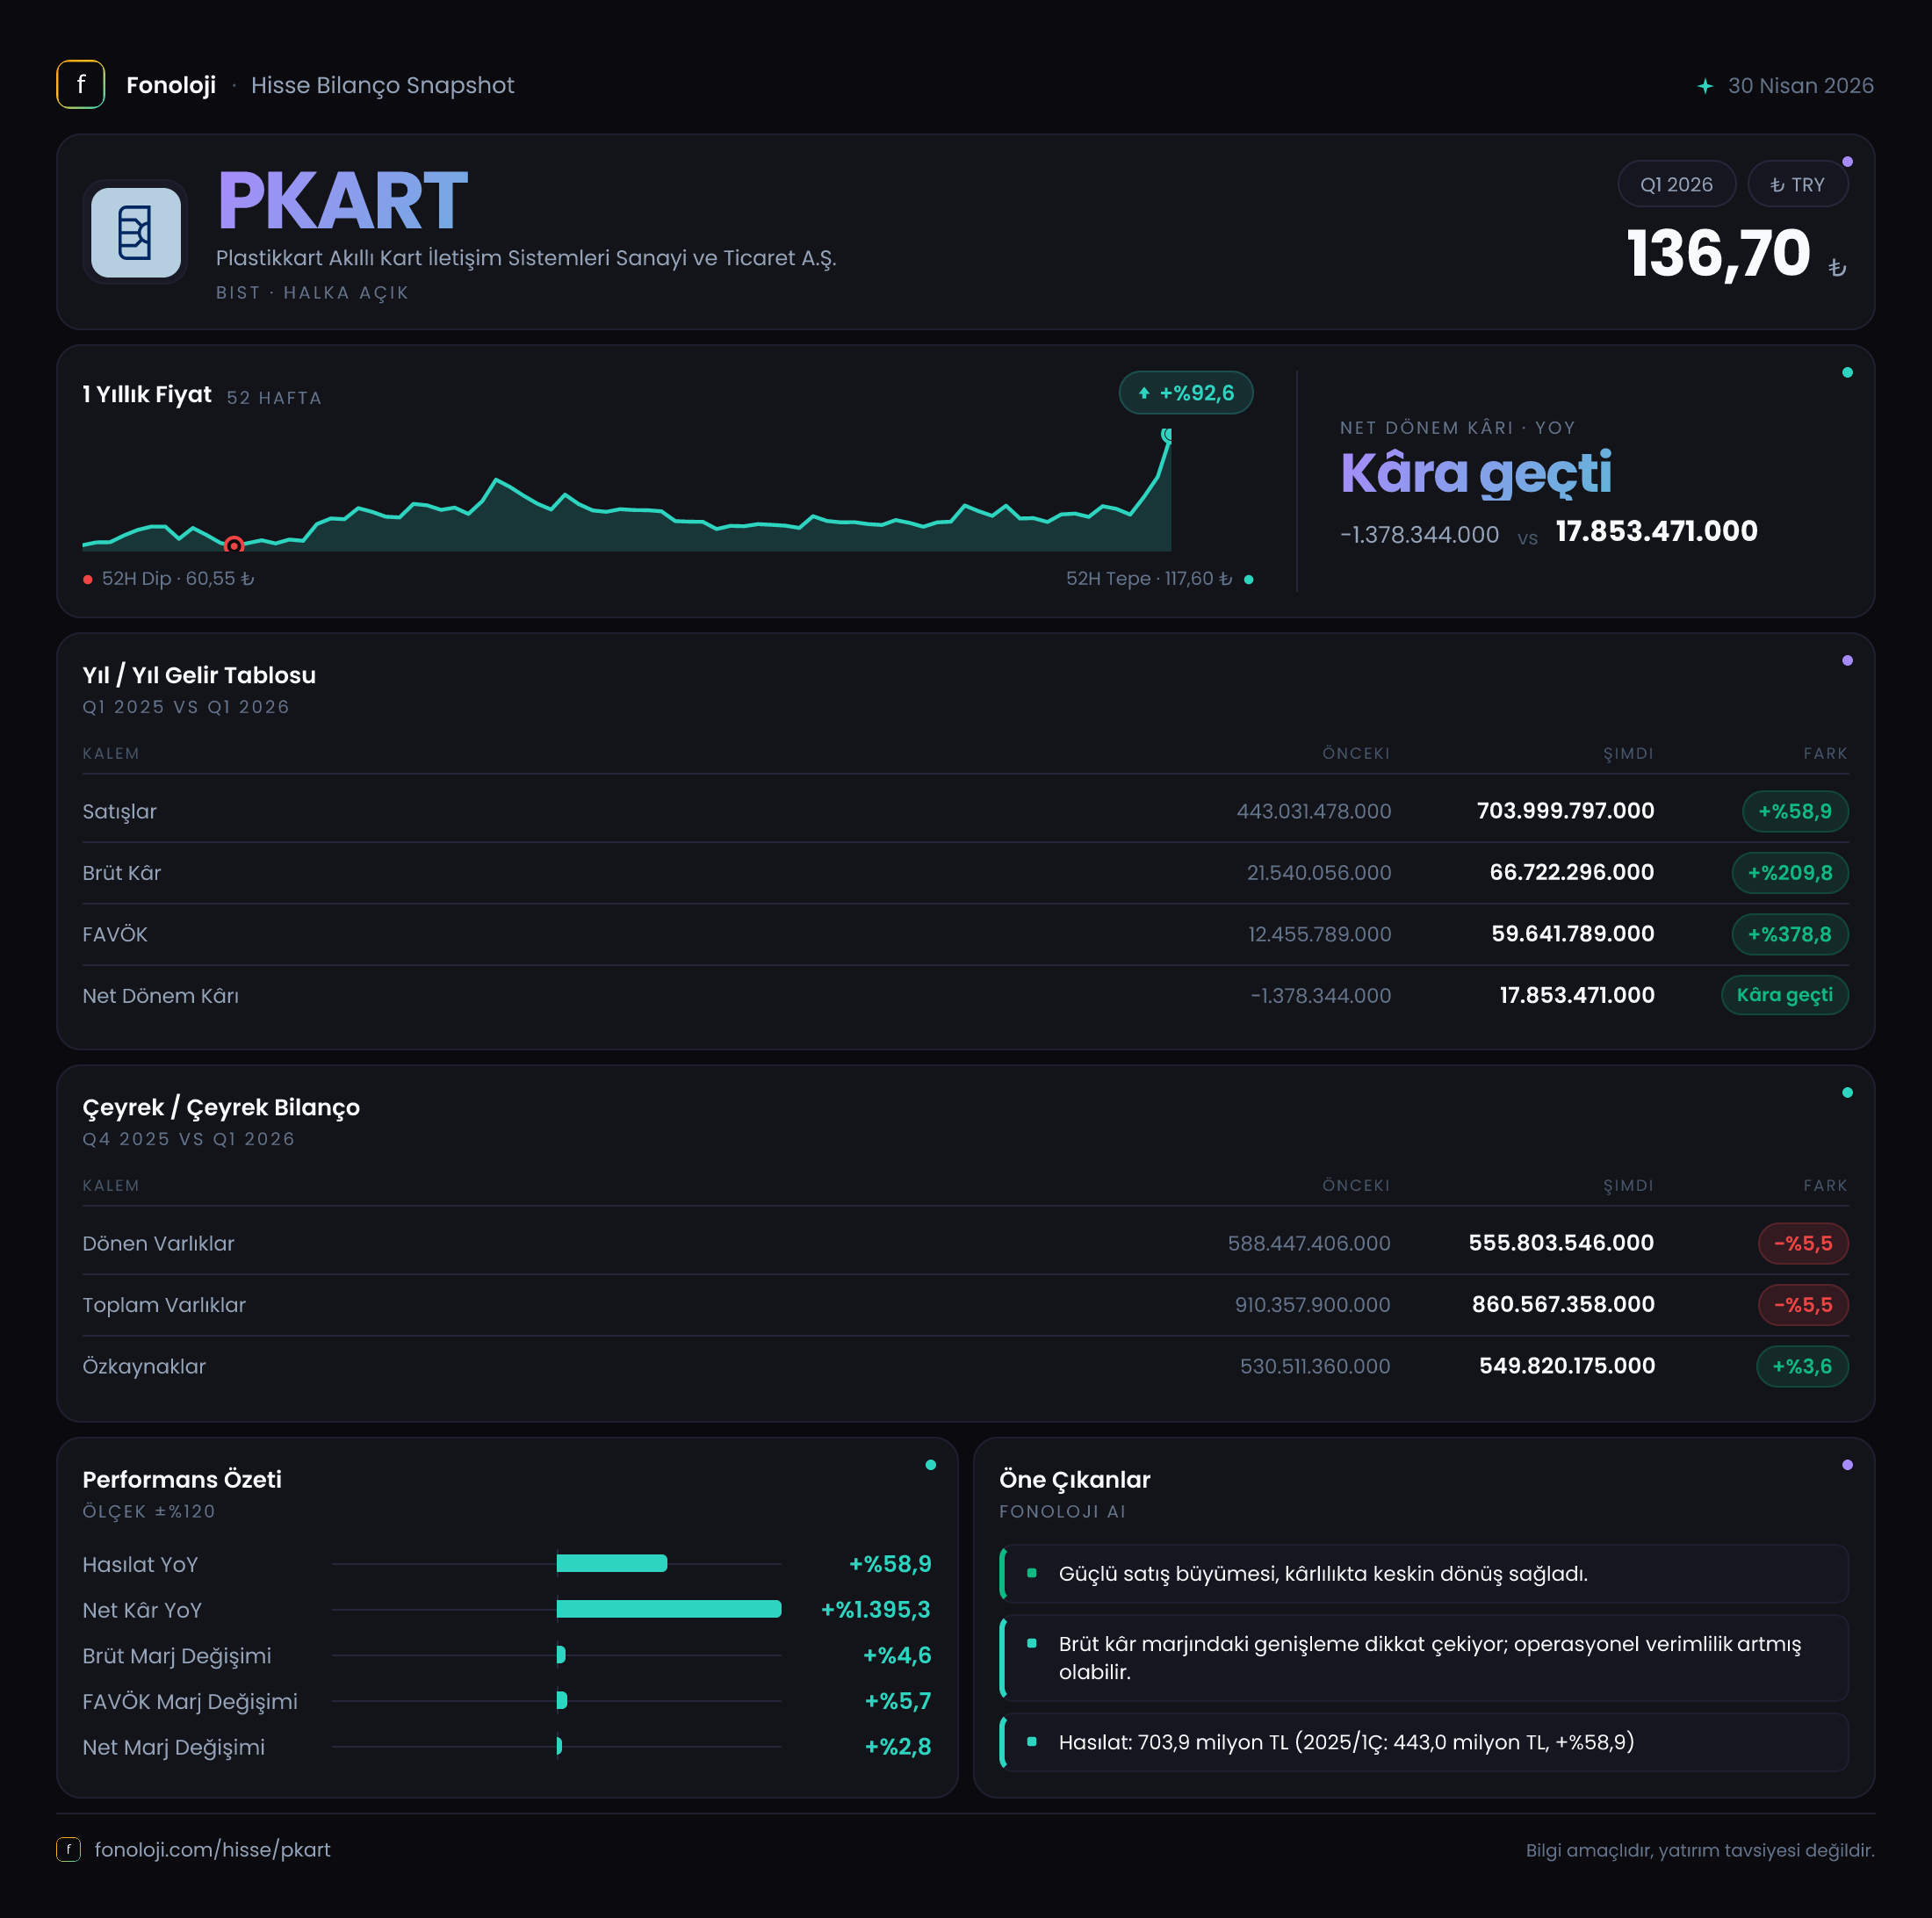Click the small Fonoloji icon in footer
Viewport: 1932px width, 1918px height.
coord(68,1849)
